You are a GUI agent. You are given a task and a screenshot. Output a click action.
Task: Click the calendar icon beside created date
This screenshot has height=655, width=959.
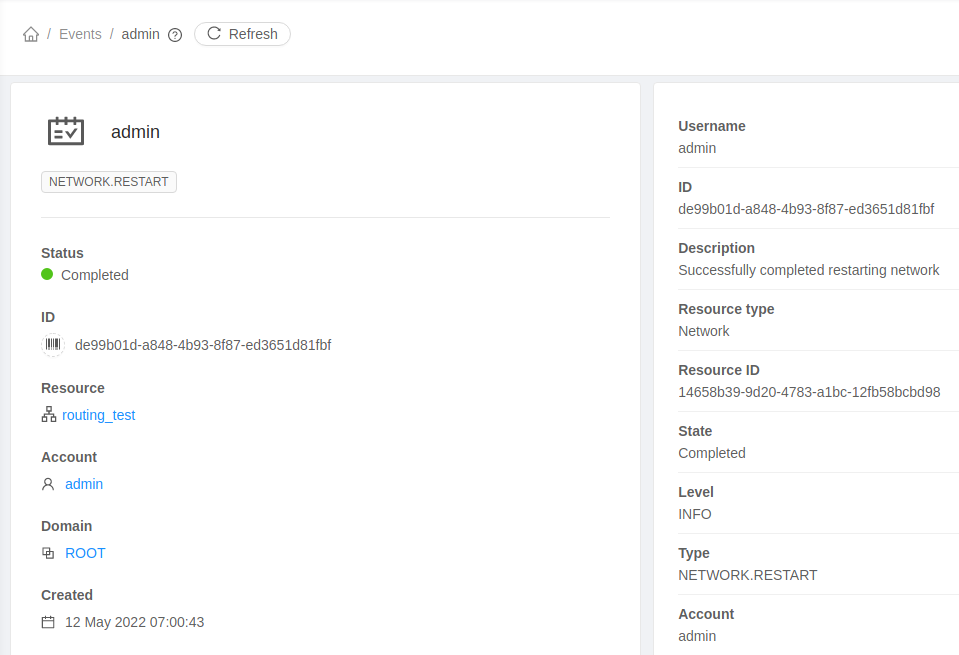pos(48,622)
